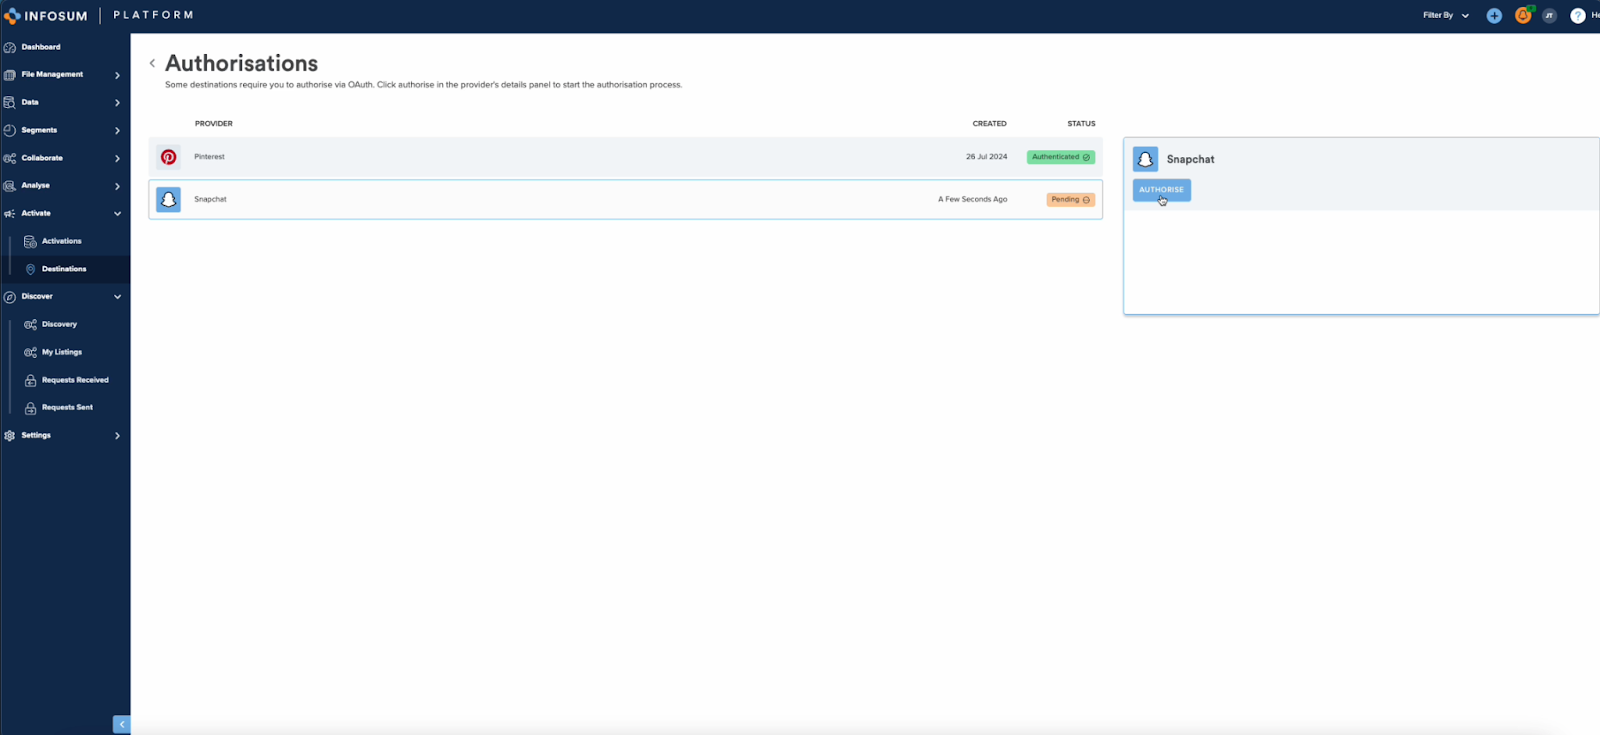Image resolution: width=1600 pixels, height=735 pixels.
Task: Open Requests Received in the sidebar
Action: pyautogui.click(x=75, y=380)
